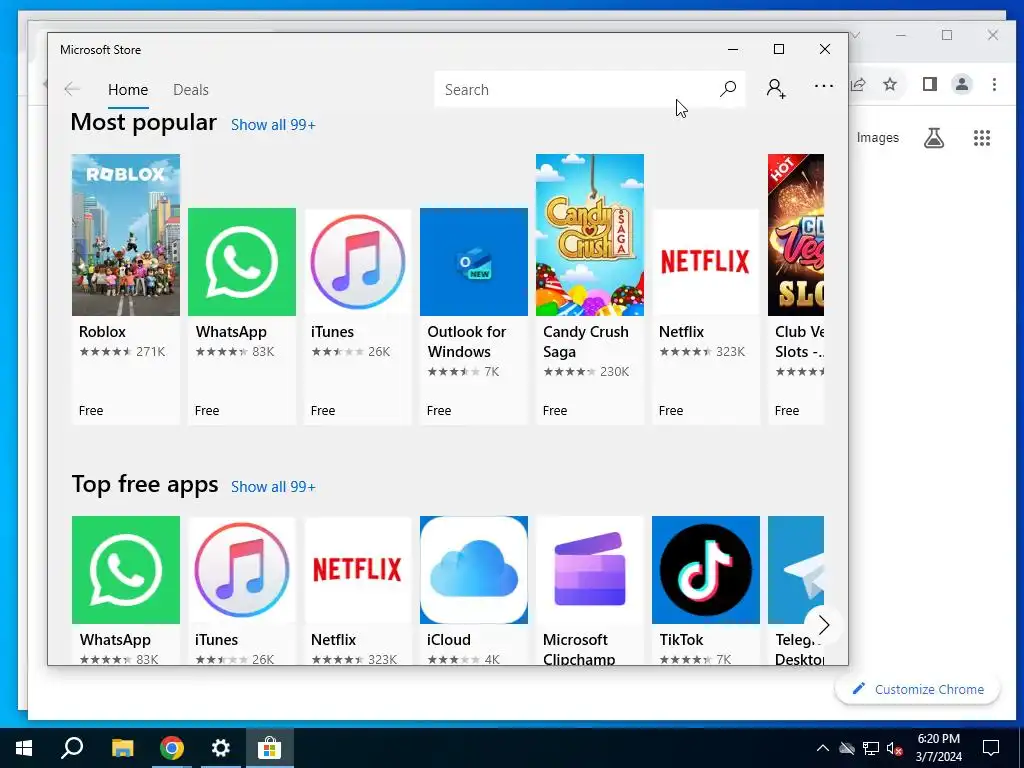Open WhatsApp icon in Top free apps
This screenshot has height=768, width=1024.
pyautogui.click(x=125, y=570)
